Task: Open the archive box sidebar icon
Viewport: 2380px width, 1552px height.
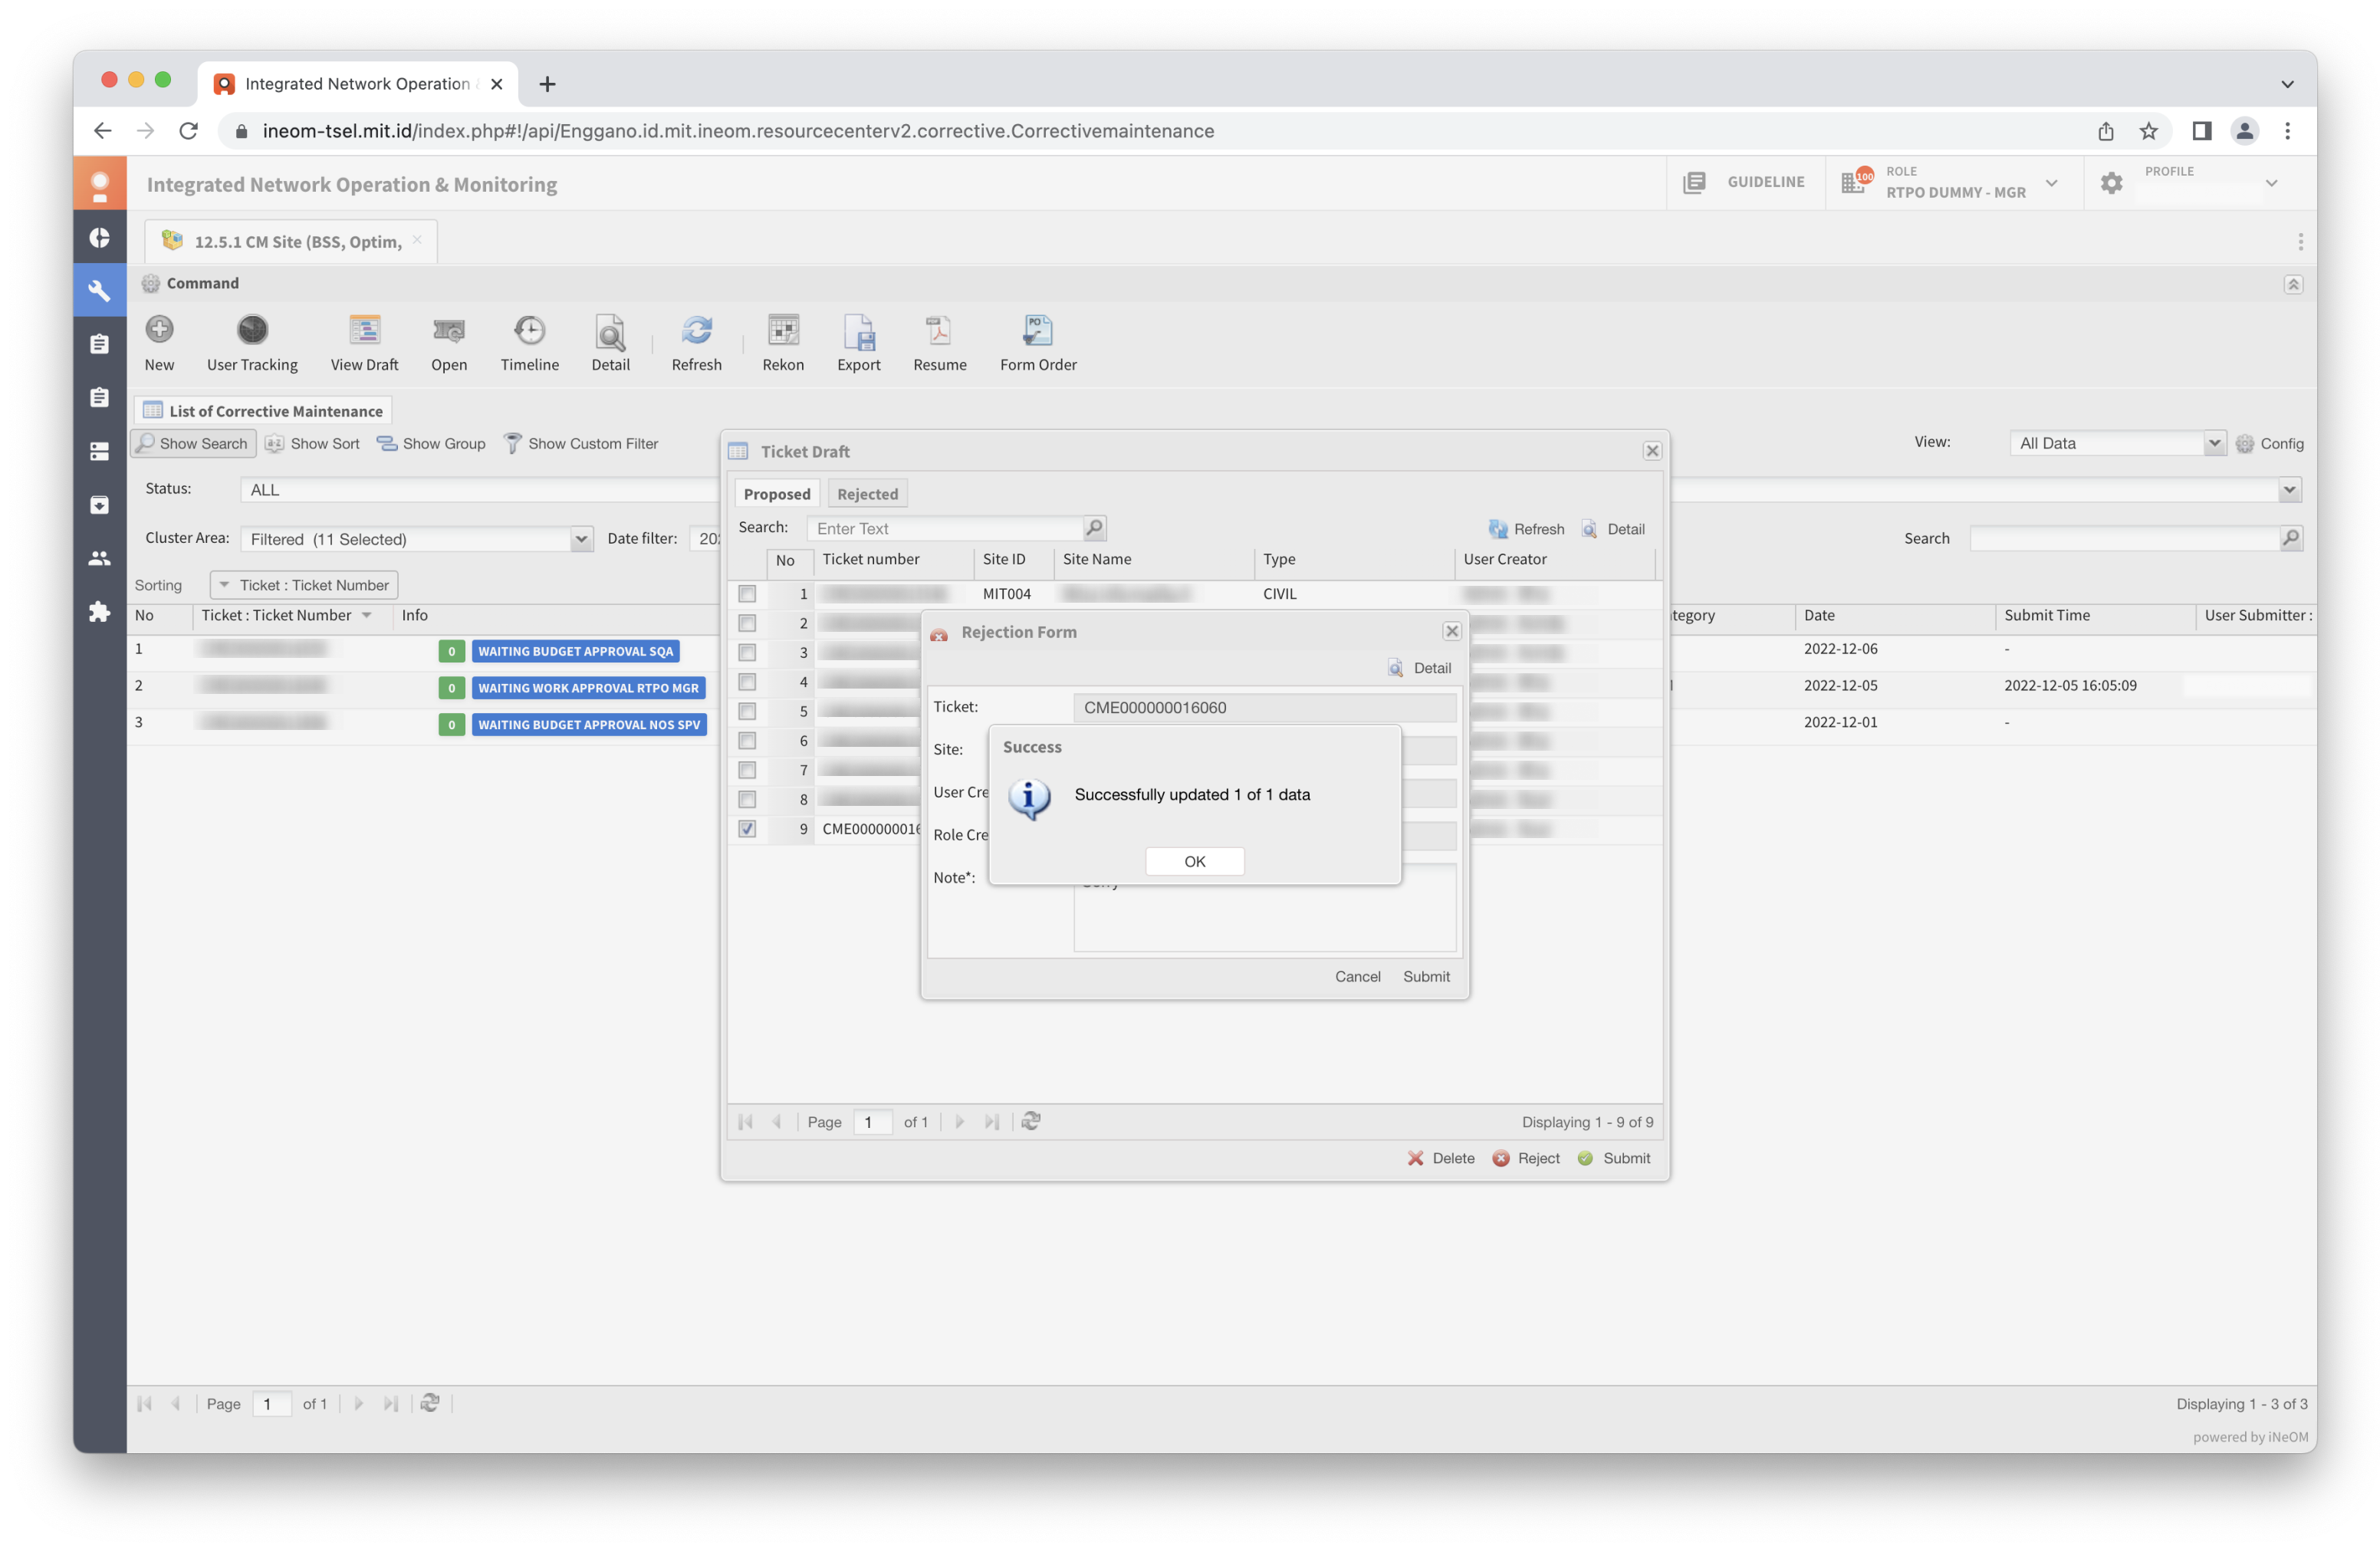Action: (x=99, y=504)
